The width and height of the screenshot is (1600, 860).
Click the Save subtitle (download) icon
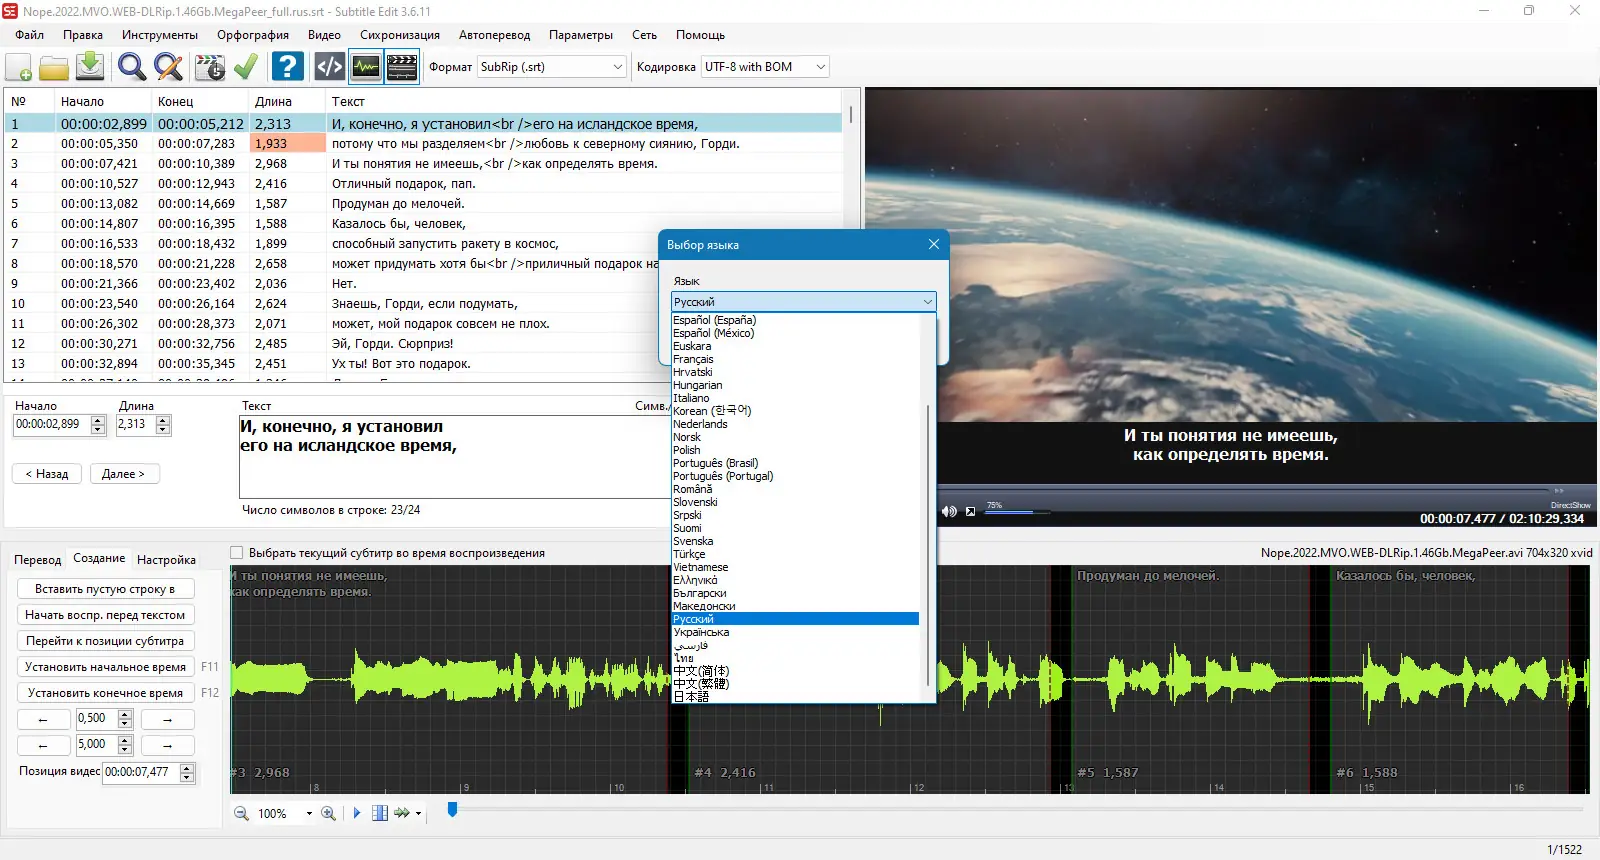(90, 67)
